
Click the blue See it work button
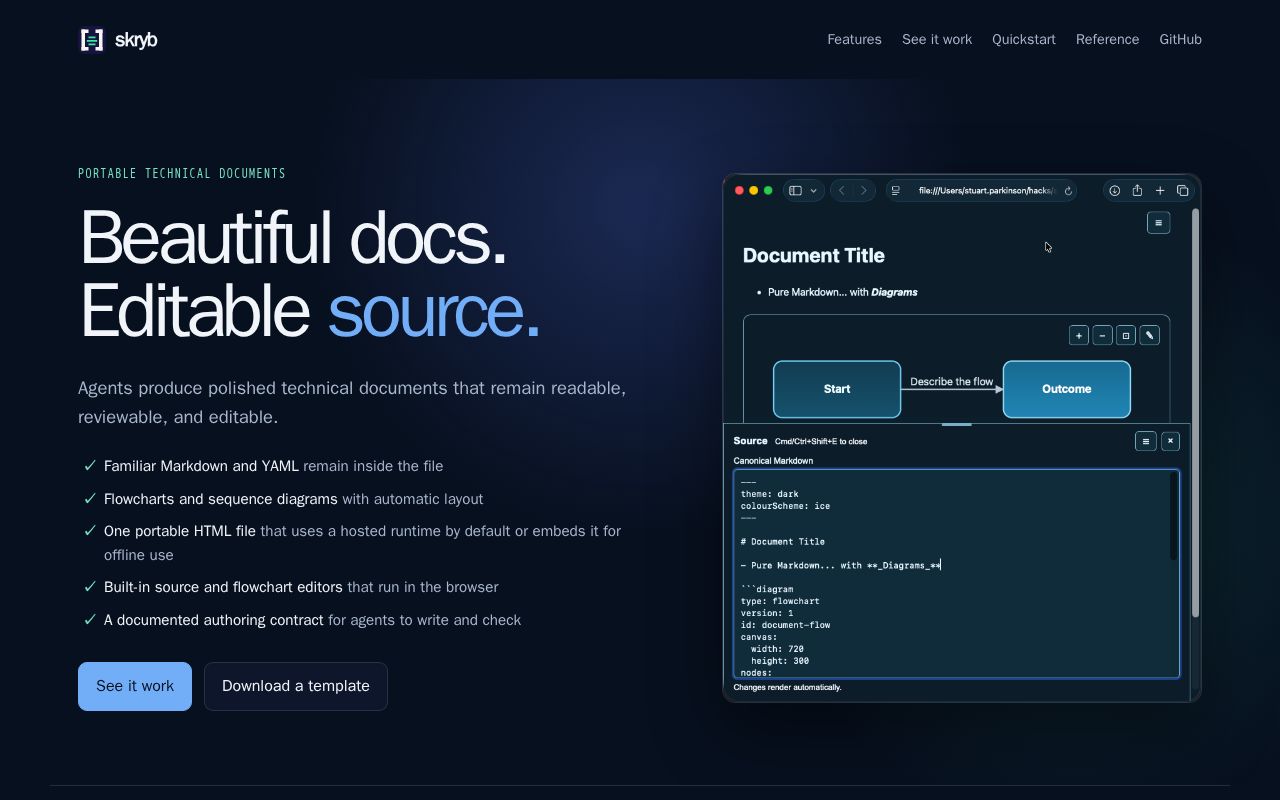[x=135, y=686]
